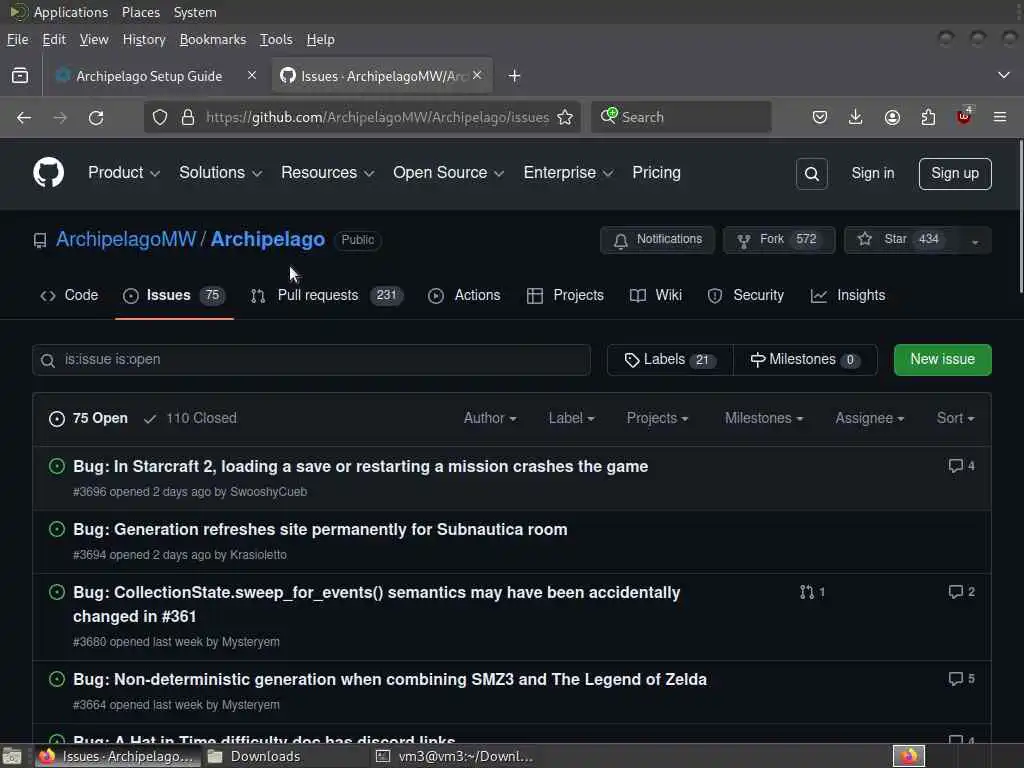Open the extensions puzzle icon
The width and height of the screenshot is (1024, 768).
tap(928, 118)
